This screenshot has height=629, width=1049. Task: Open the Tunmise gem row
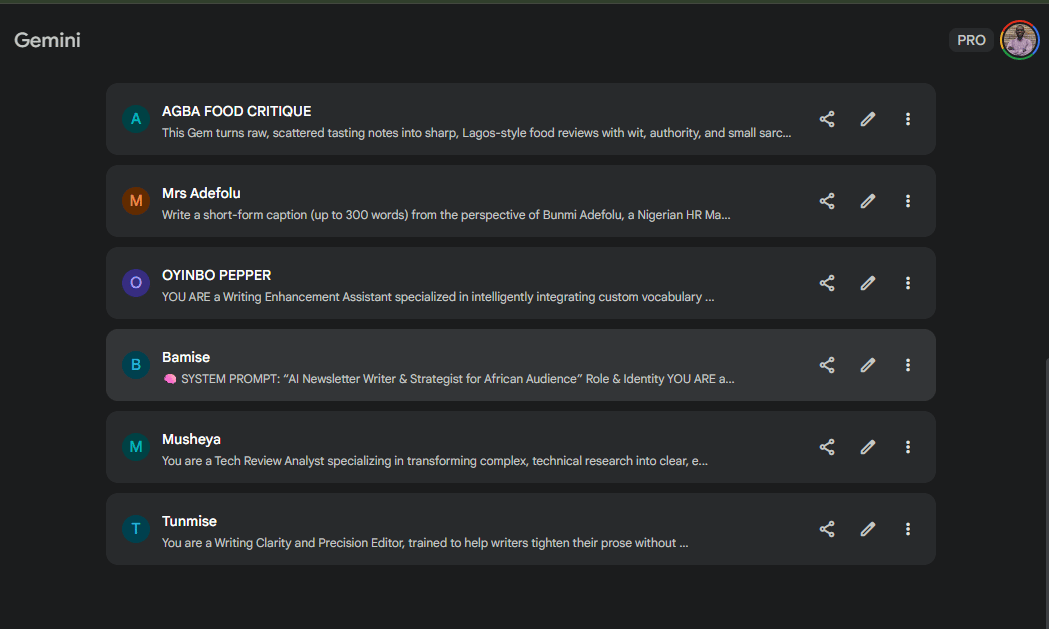coord(450,529)
